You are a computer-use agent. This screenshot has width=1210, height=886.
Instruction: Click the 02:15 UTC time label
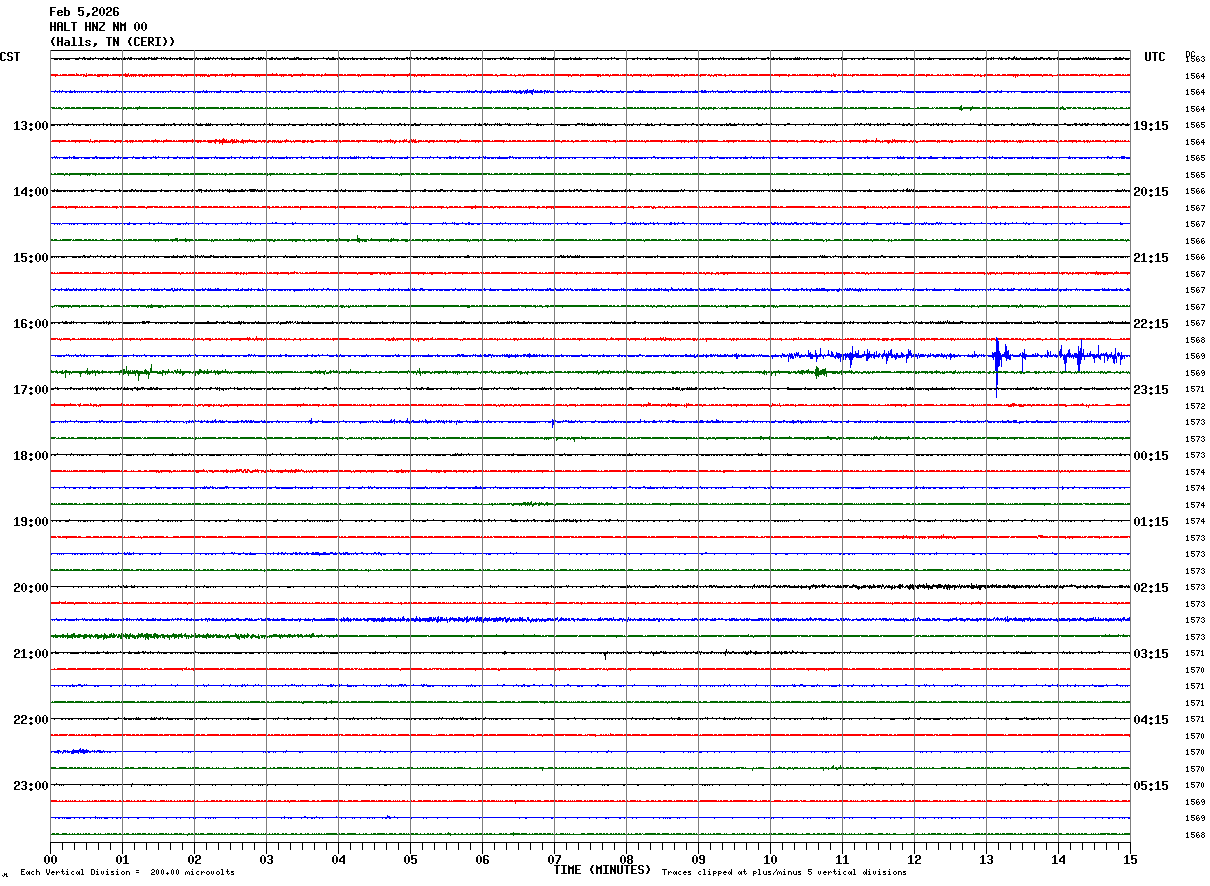pyautogui.click(x=1151, y=588)
